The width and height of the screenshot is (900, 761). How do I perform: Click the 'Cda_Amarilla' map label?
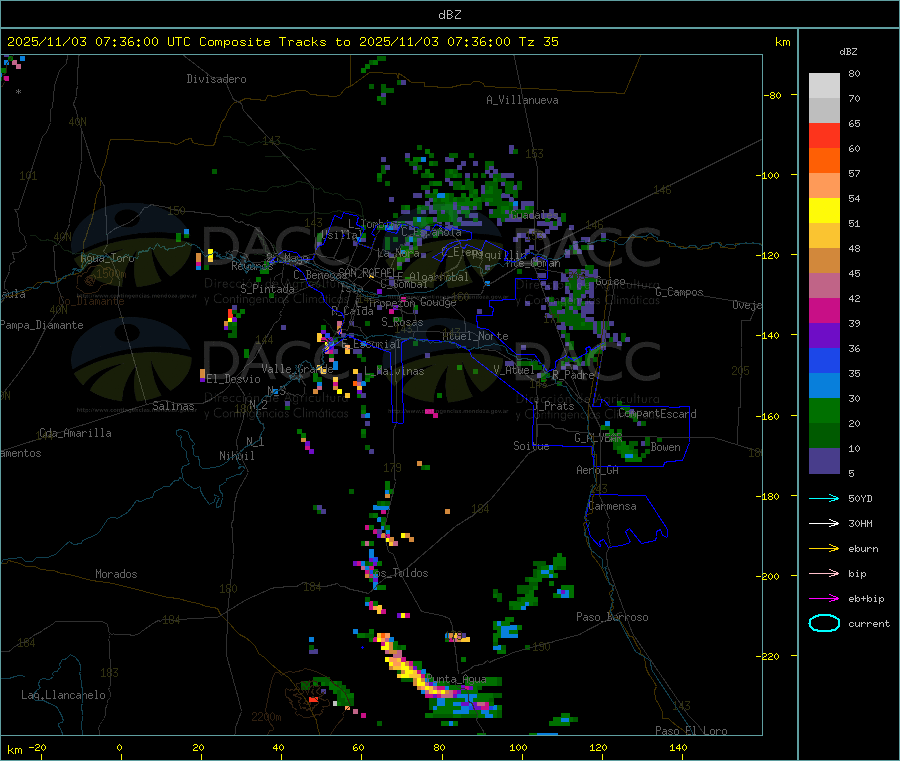75,433
